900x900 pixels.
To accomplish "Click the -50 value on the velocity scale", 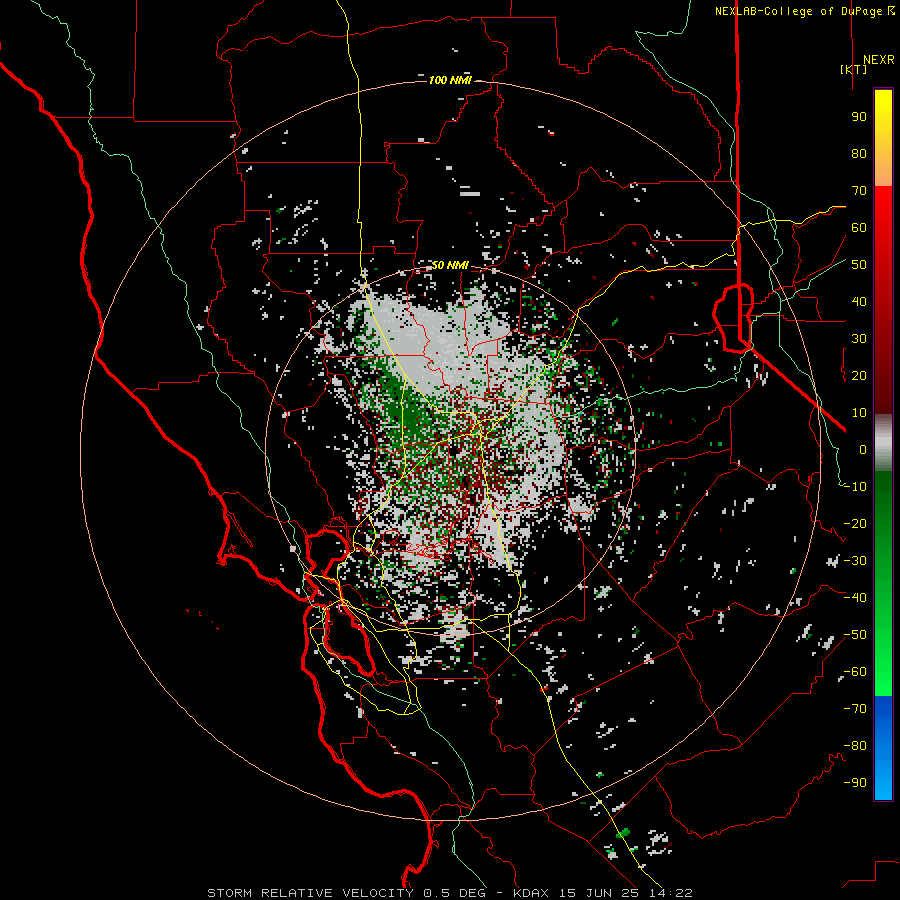I will click(x=855, y=635).
